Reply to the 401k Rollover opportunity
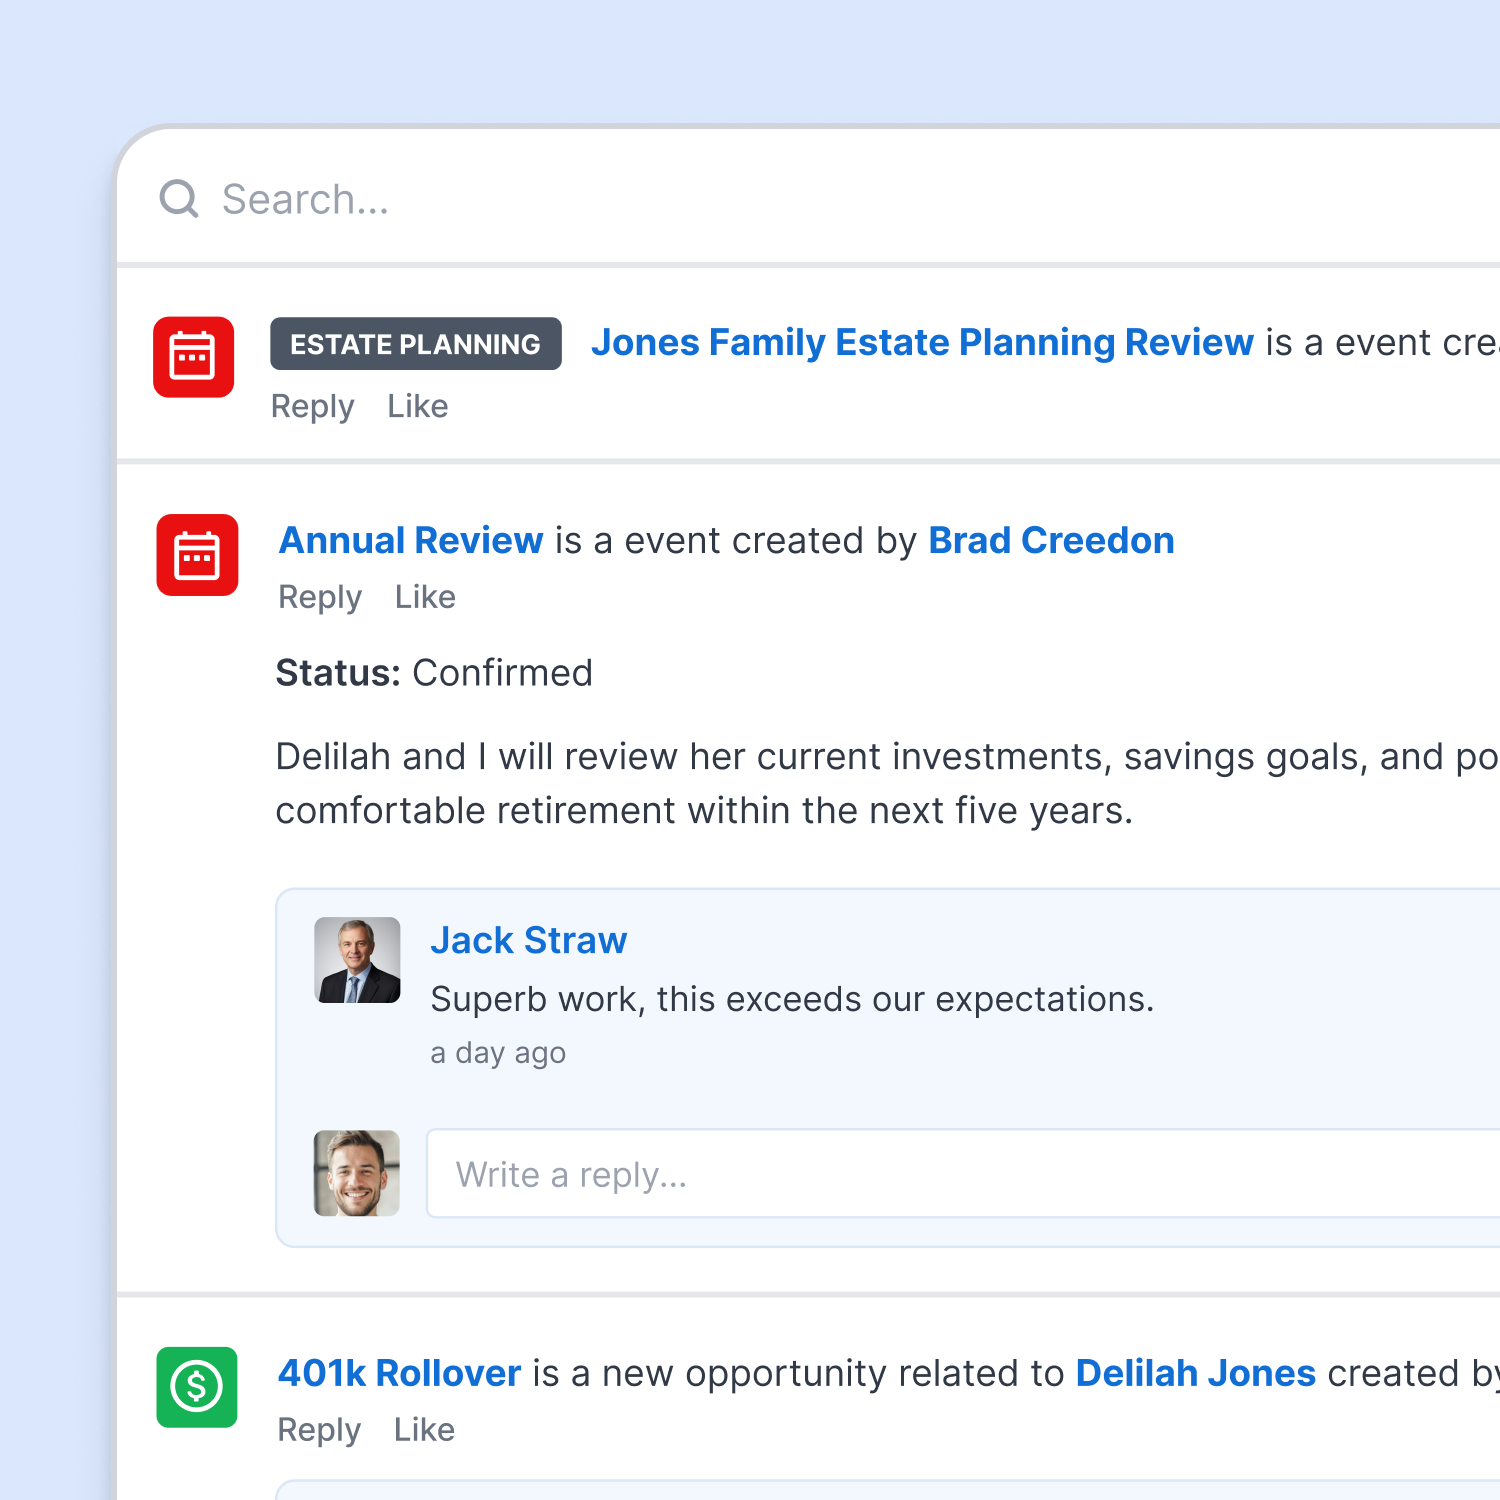 coord(319,1430)
